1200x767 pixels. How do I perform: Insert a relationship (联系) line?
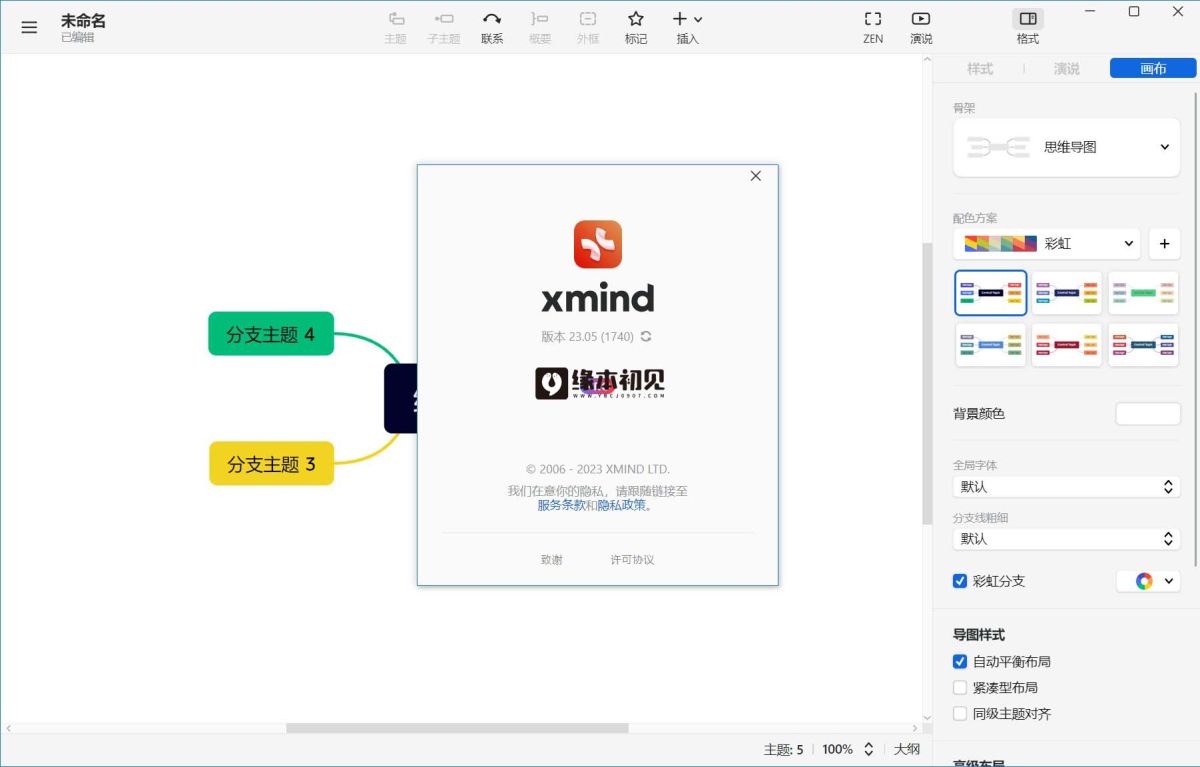(x=492, y=27)
